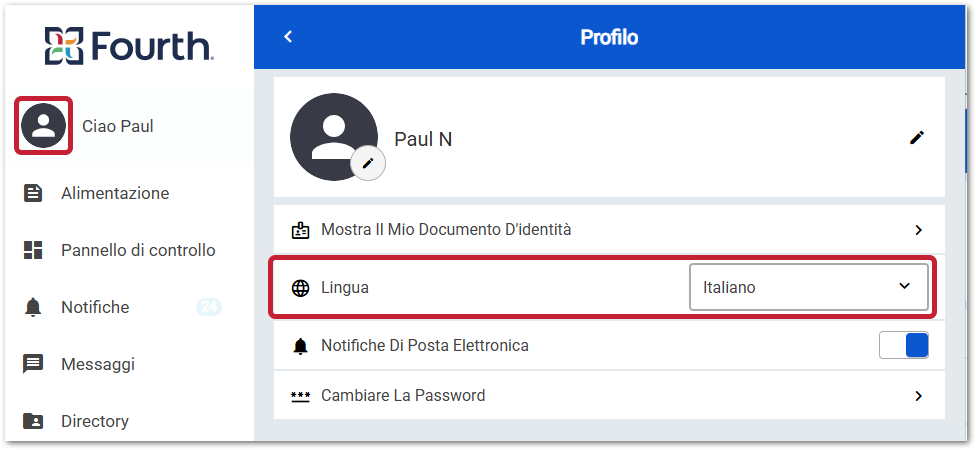
Task: Click the Alimentazione feed icon
Action: [33, 193]
